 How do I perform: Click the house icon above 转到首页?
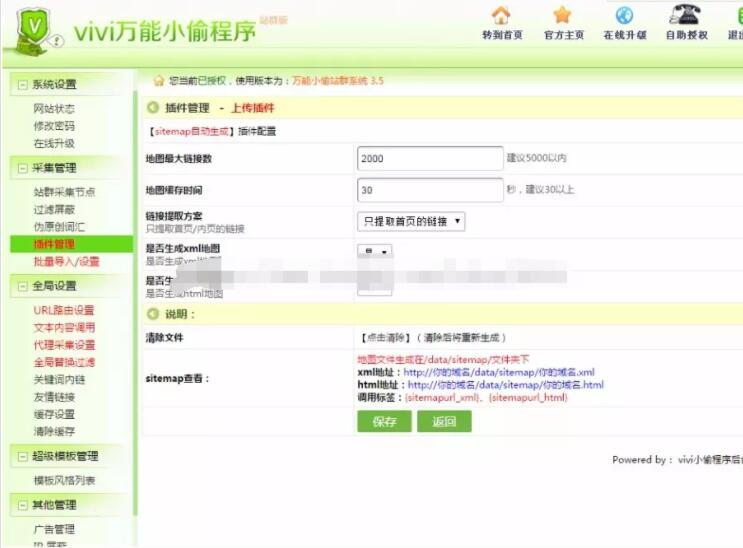point(501,16)
